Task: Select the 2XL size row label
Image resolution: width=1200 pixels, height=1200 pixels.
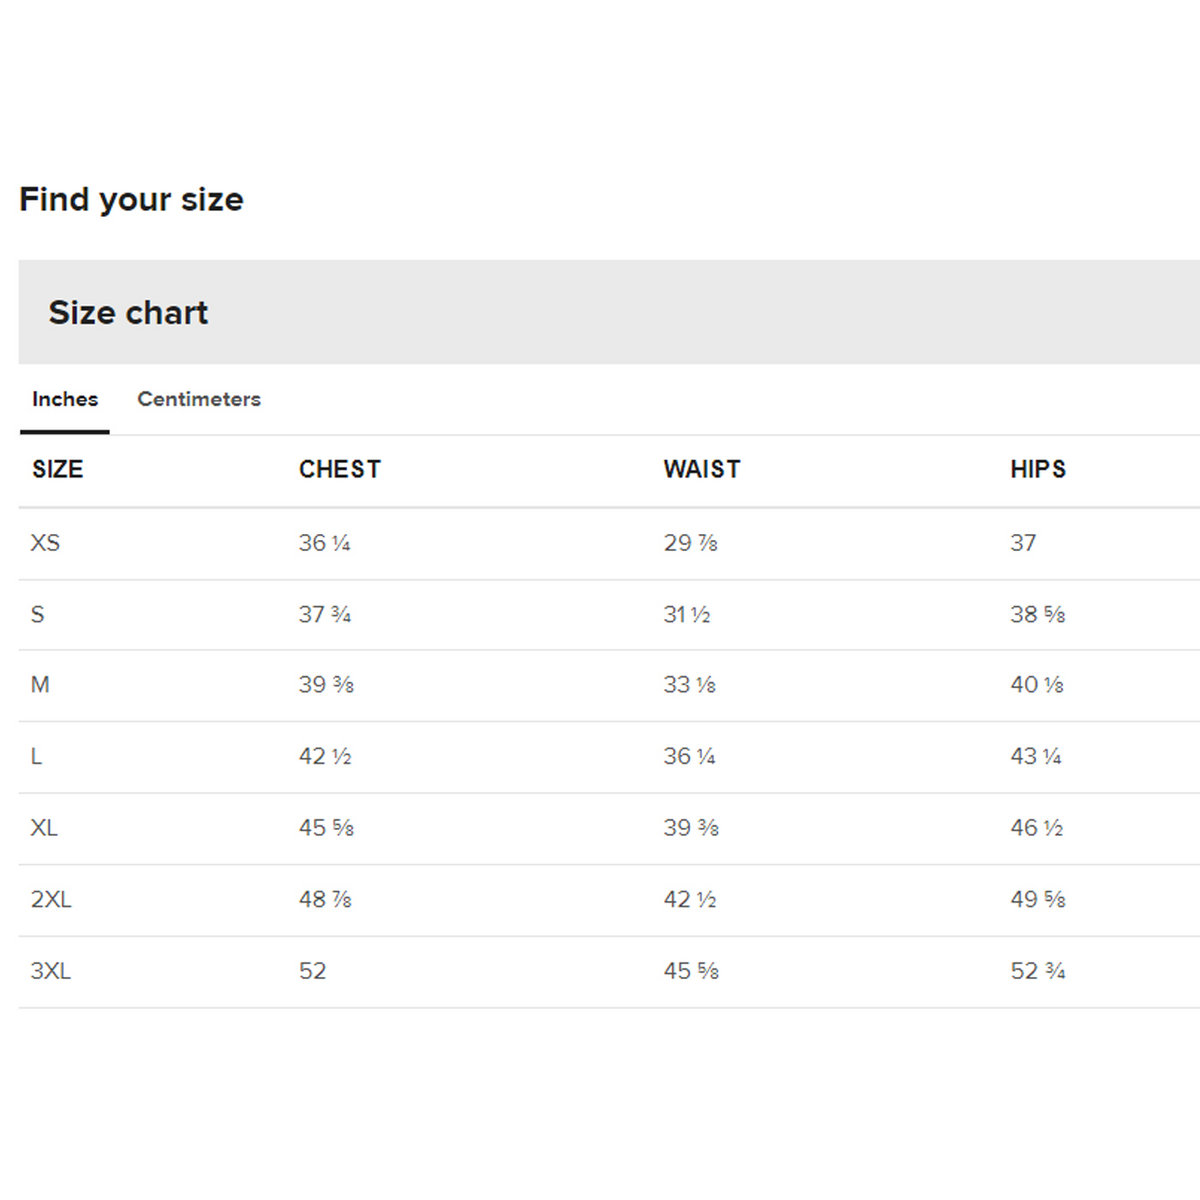Action: [x=51, y=899]
